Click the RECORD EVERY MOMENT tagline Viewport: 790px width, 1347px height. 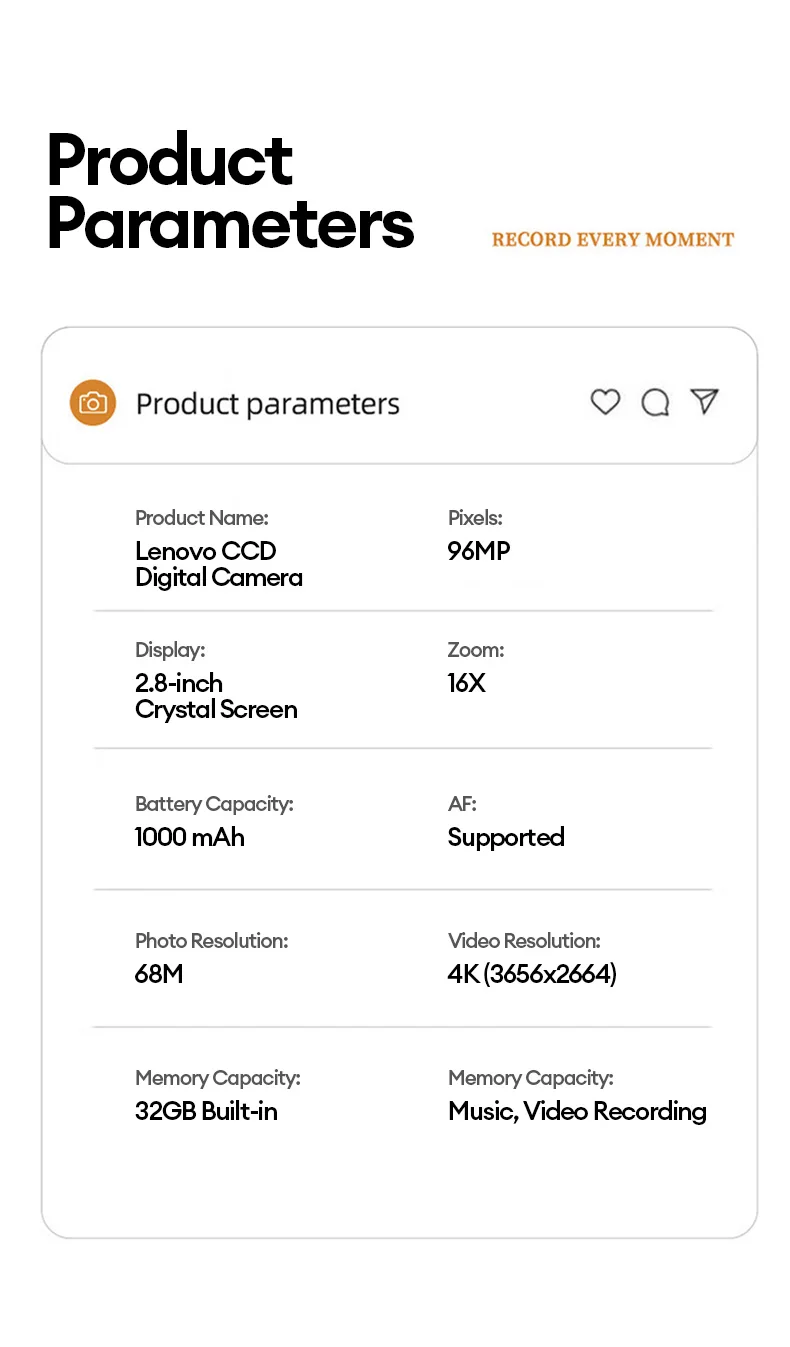click(612, 240)
